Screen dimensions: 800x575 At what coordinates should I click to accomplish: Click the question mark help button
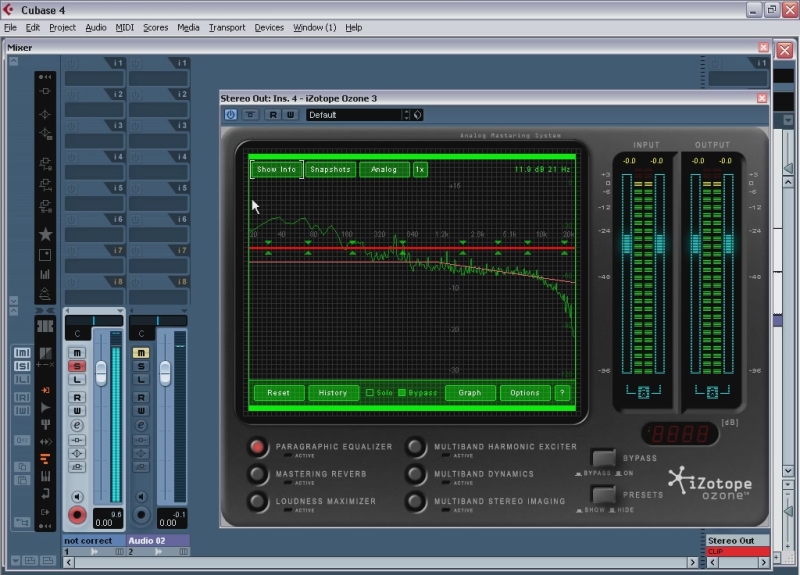tap(562, 393)
